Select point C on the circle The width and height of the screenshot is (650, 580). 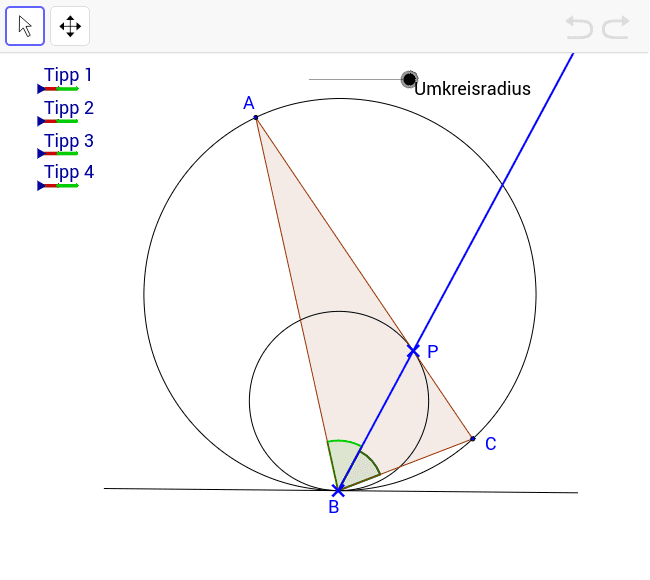click(x=473, y=439)
